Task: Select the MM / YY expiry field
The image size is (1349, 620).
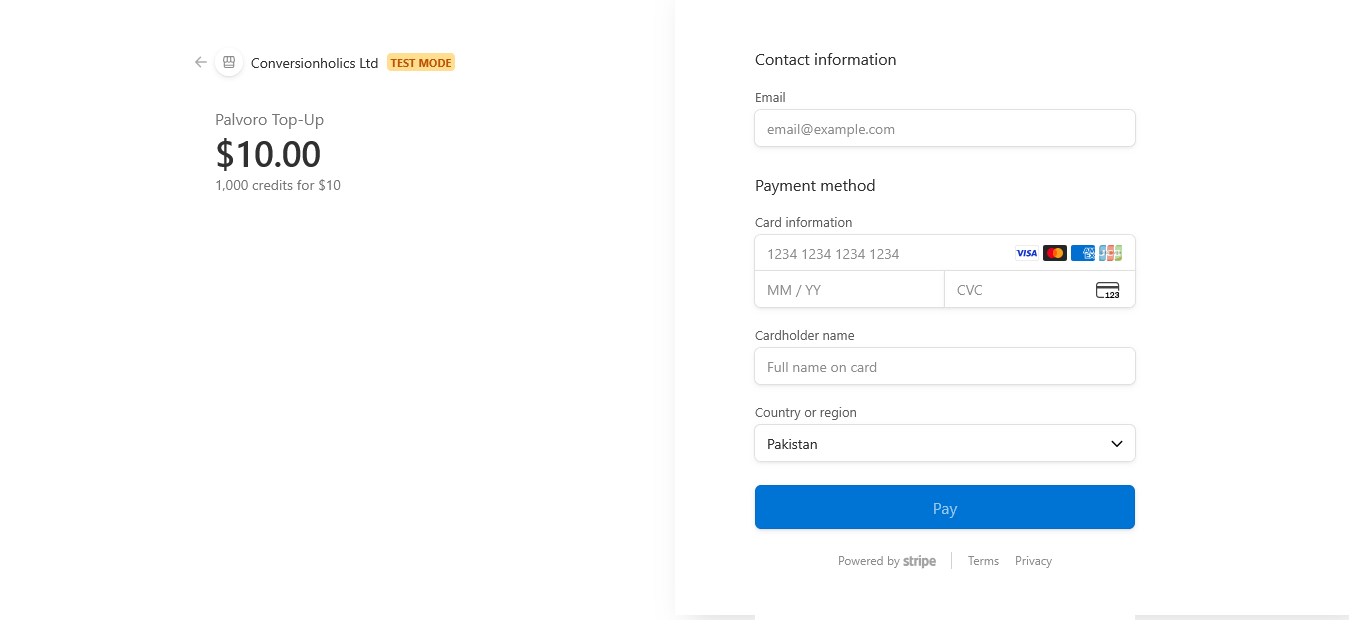Action: (x=849, y=290)
